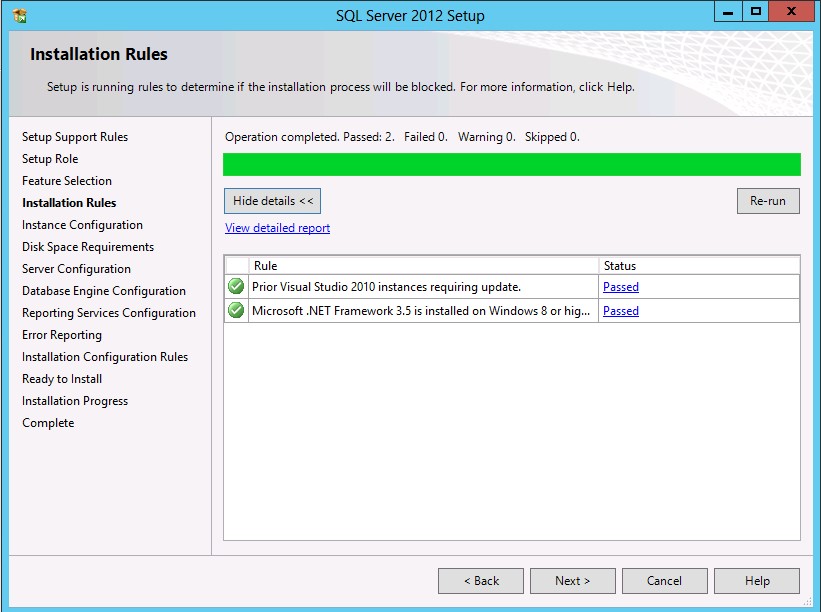Open Help for installation rules
This screenshot has width=821, height=612.
click(757, 581)
